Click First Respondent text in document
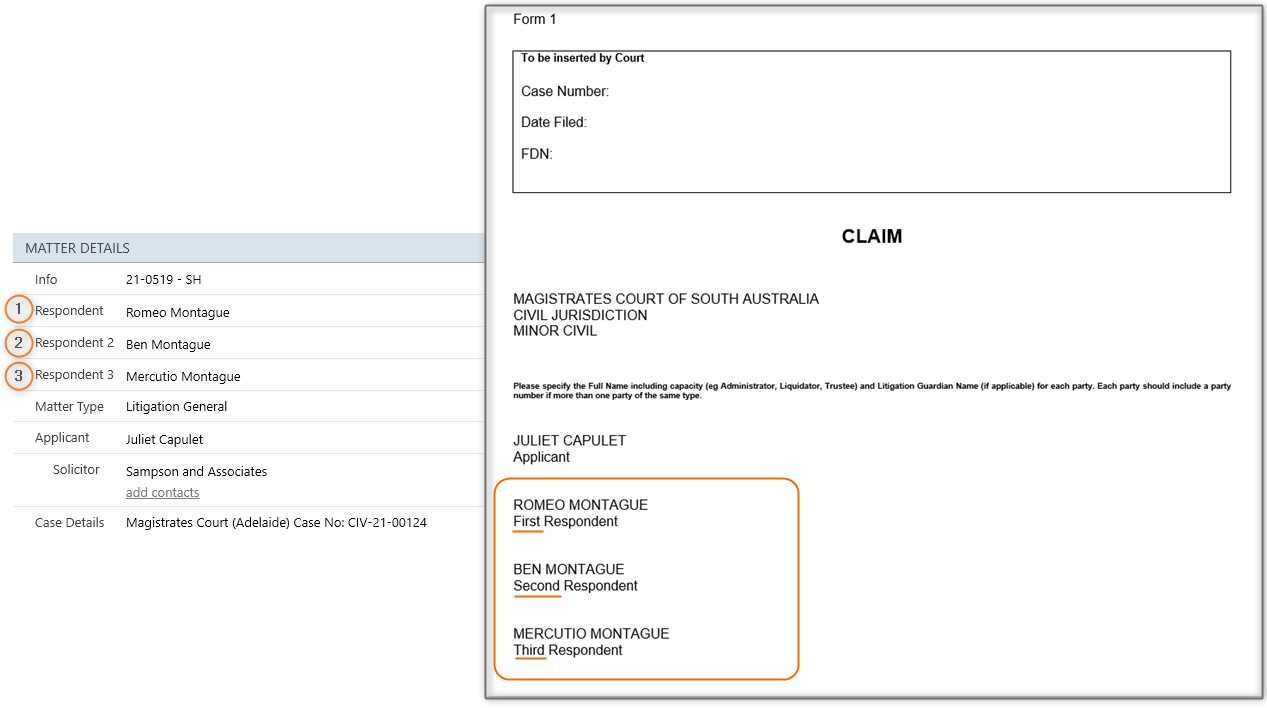Viewport: 1267px width, 708px height. click(565, 522)
